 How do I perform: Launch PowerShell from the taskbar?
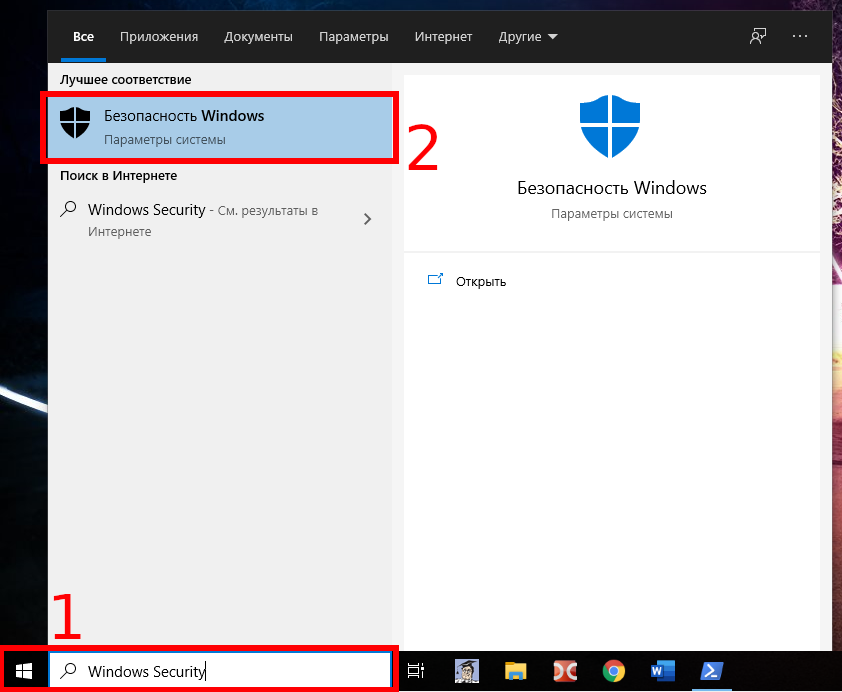coord(712,671)
